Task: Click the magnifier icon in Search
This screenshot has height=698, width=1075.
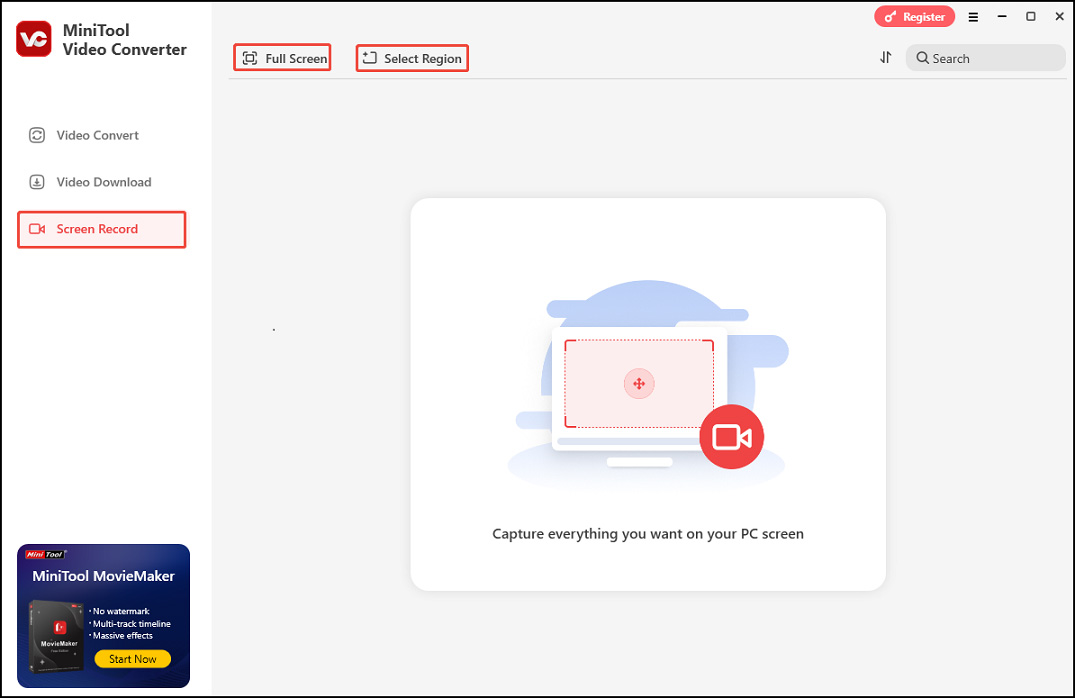Action: [x=923, y=58]
